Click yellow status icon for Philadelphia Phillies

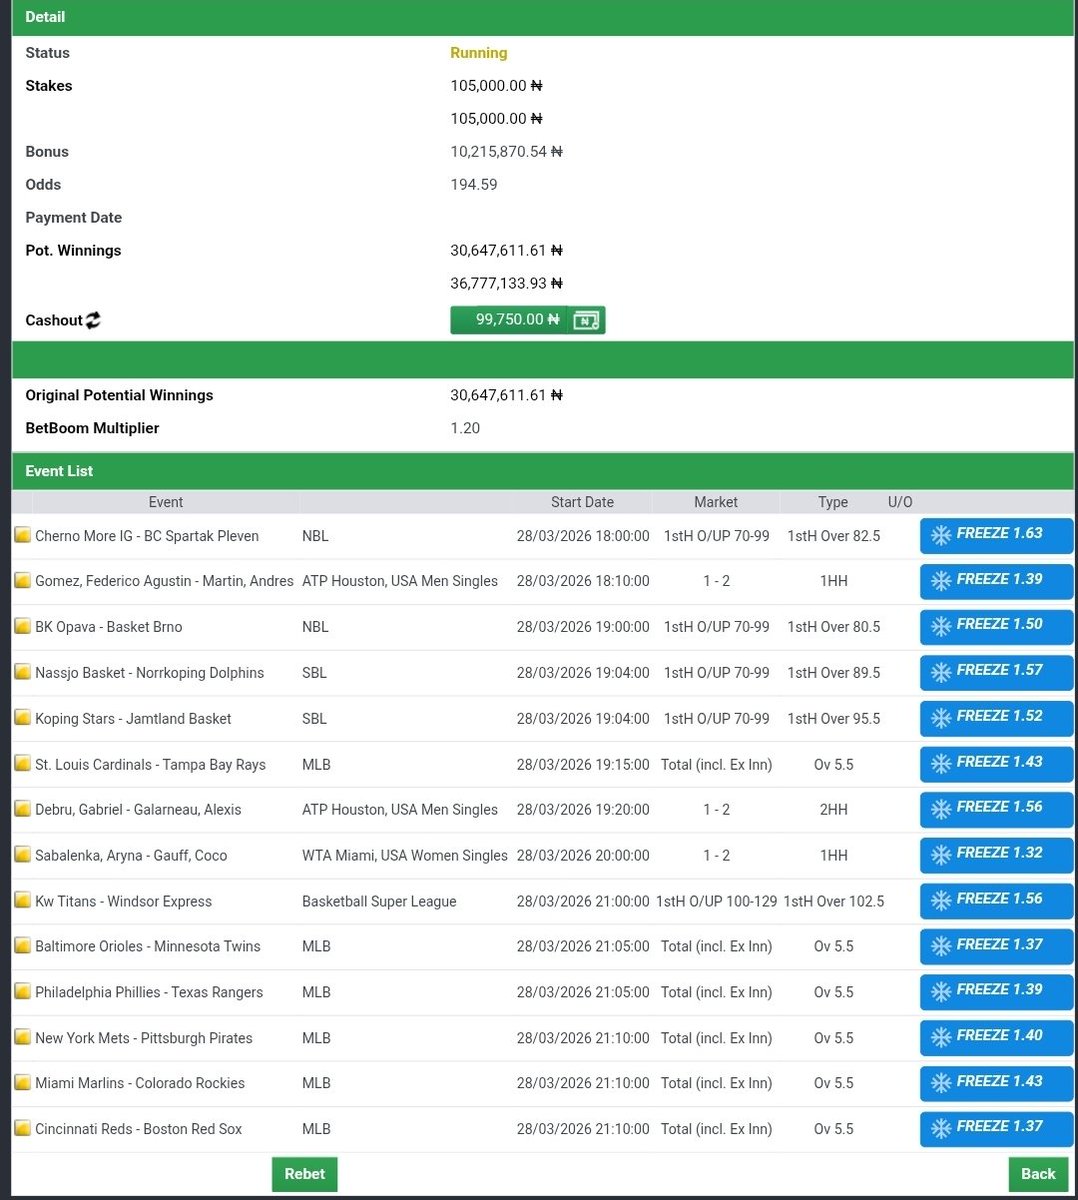coord(22,992)
